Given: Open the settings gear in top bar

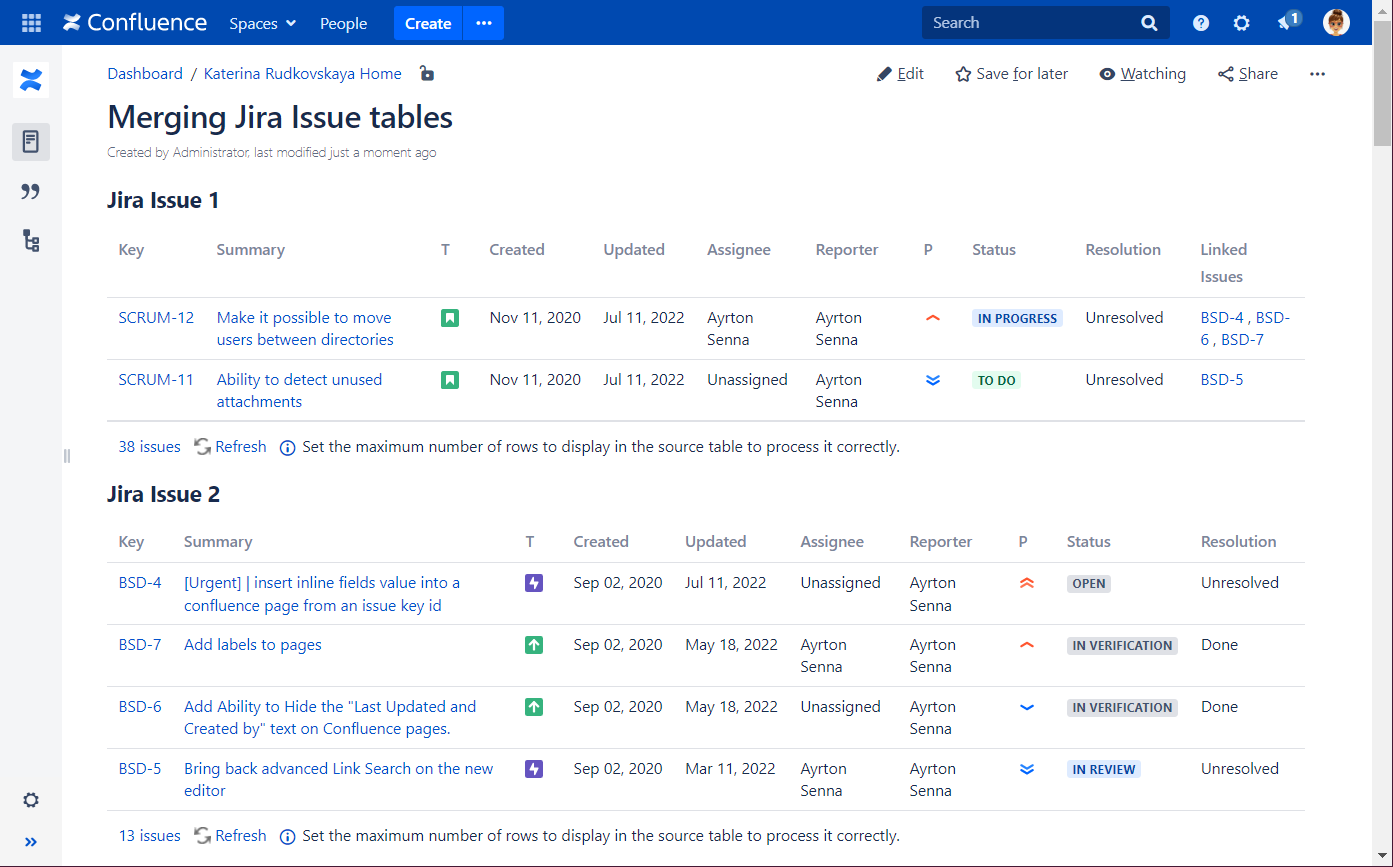Looking at the screenshot, I should coord(1241,23).
